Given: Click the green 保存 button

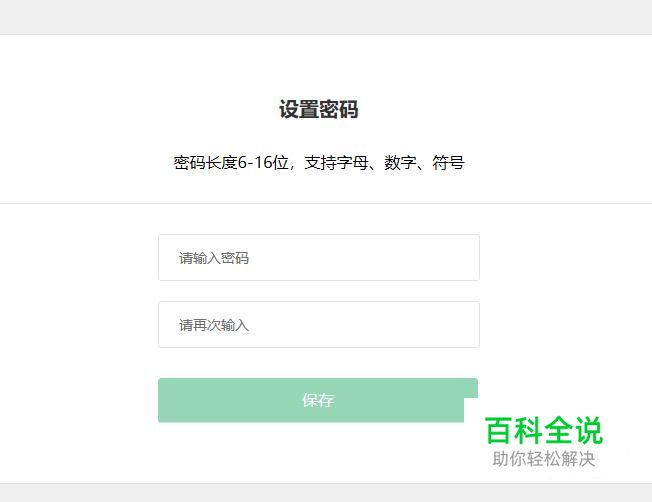Looking at the screenshot, I should pyautogui.click(x=318, y=400).
